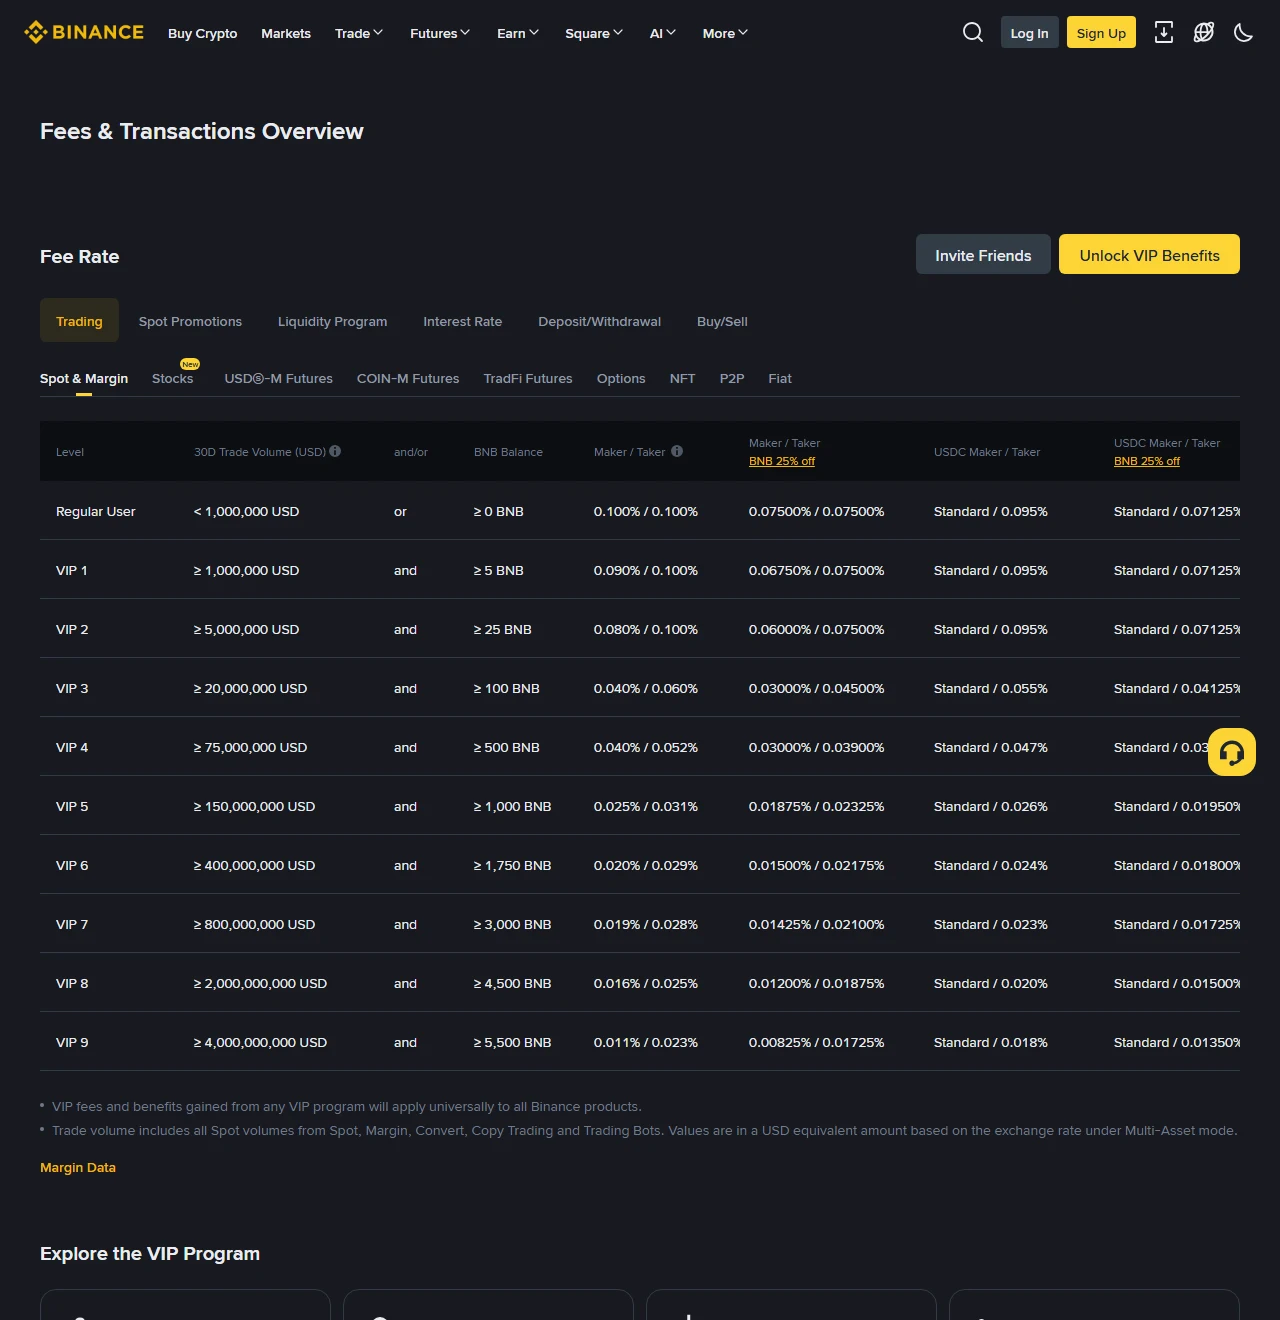1280x1320 pixels.
Task: Select the USD®-M Futures sub-tab
Action: tap(278, 378)
